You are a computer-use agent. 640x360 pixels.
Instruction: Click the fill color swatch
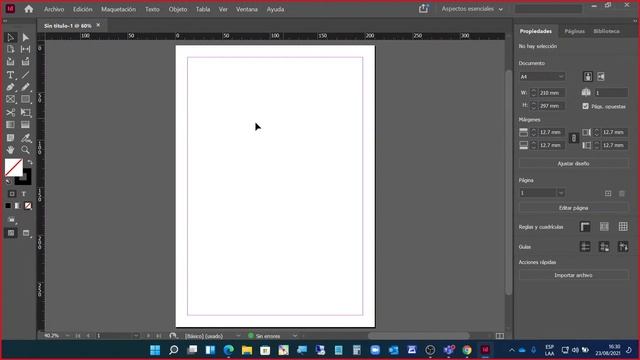(x=13, y=167)
